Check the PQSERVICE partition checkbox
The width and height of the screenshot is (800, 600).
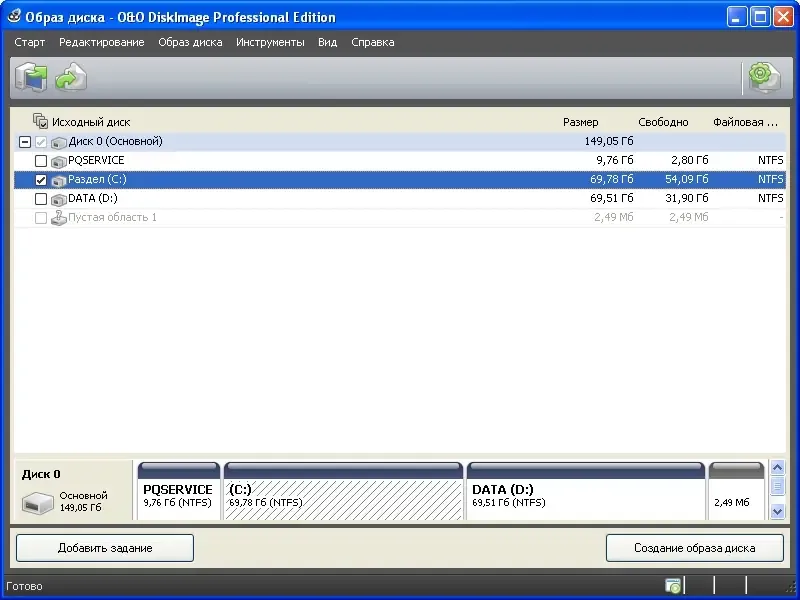[41, 161]
